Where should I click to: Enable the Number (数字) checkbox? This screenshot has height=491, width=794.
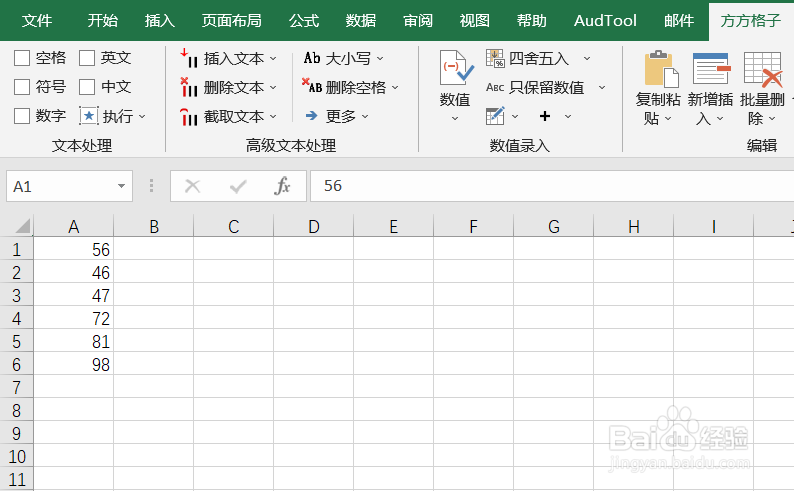coord(22,116)
